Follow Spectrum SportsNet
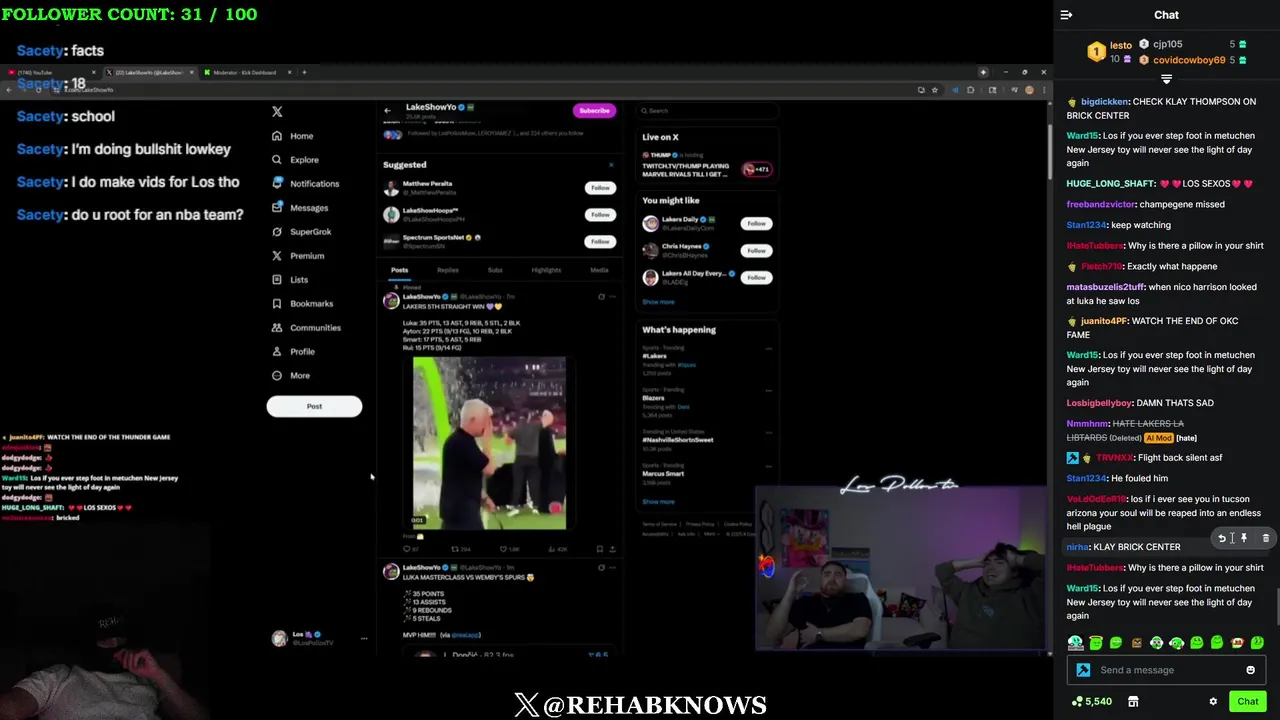1280x720 pixels. (600, 241)
